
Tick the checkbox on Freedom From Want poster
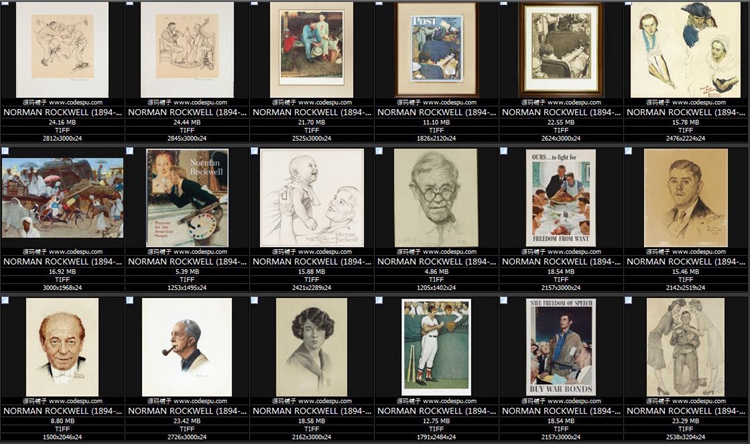tap(504, 151)
